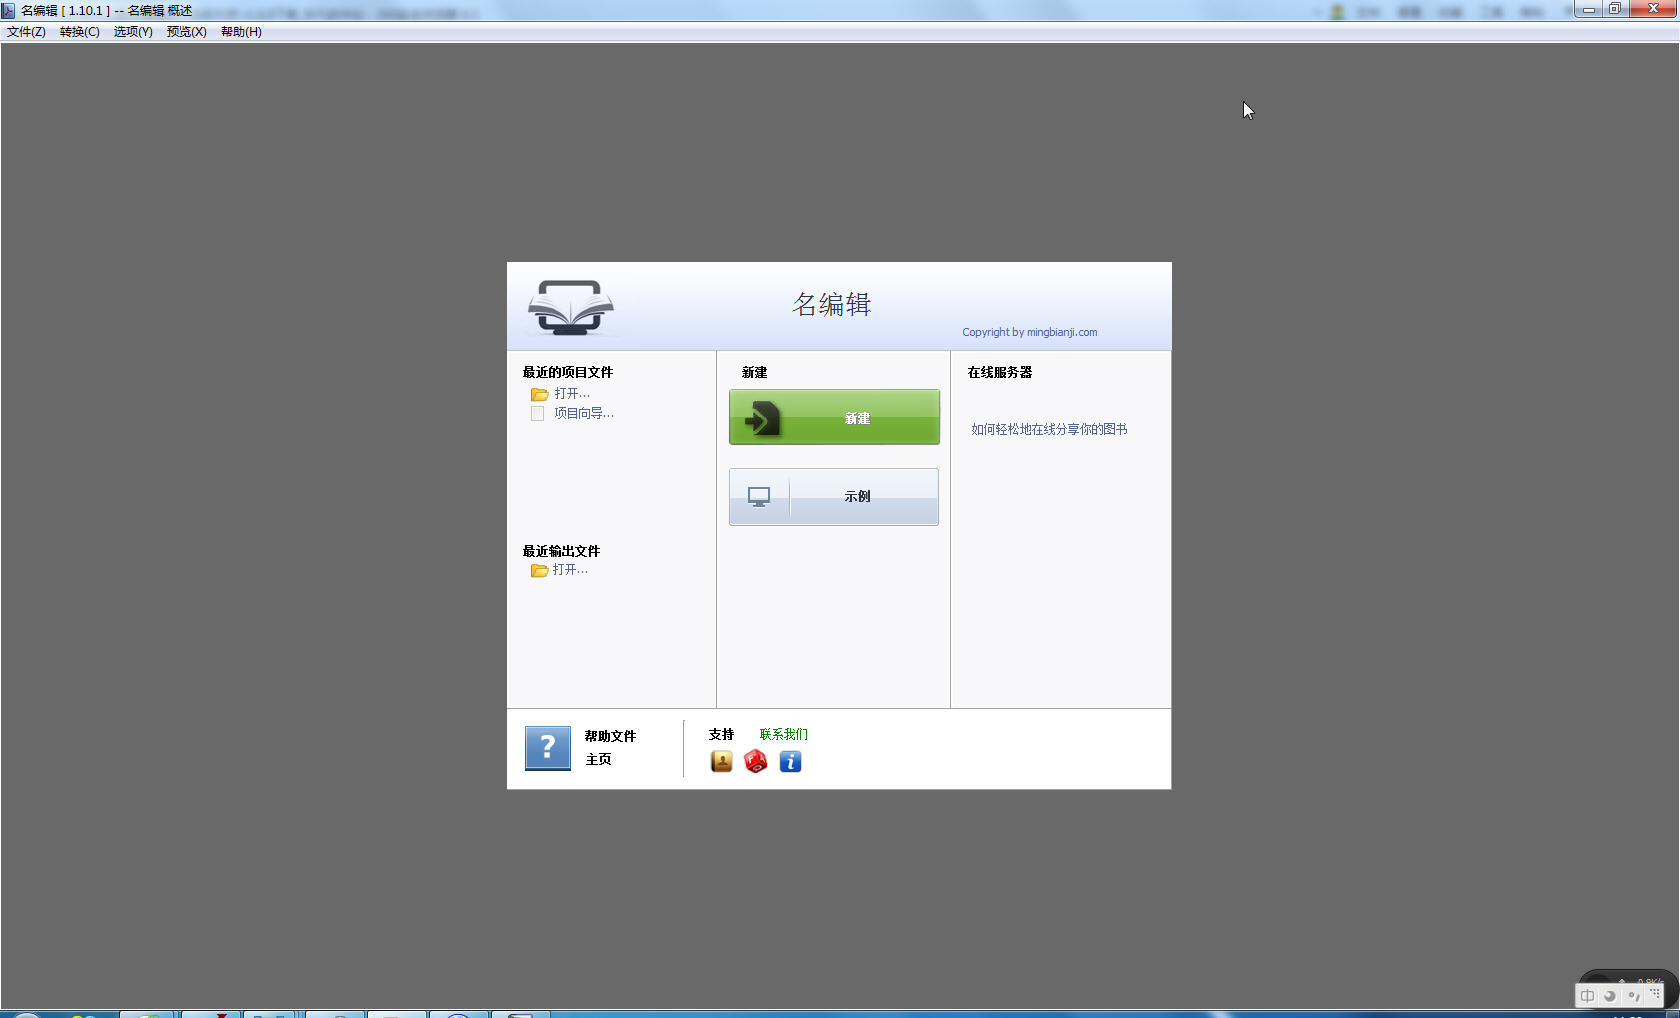Open the 文件(Z) menu
The image size is (1680, 1018).
pos(26,32)
